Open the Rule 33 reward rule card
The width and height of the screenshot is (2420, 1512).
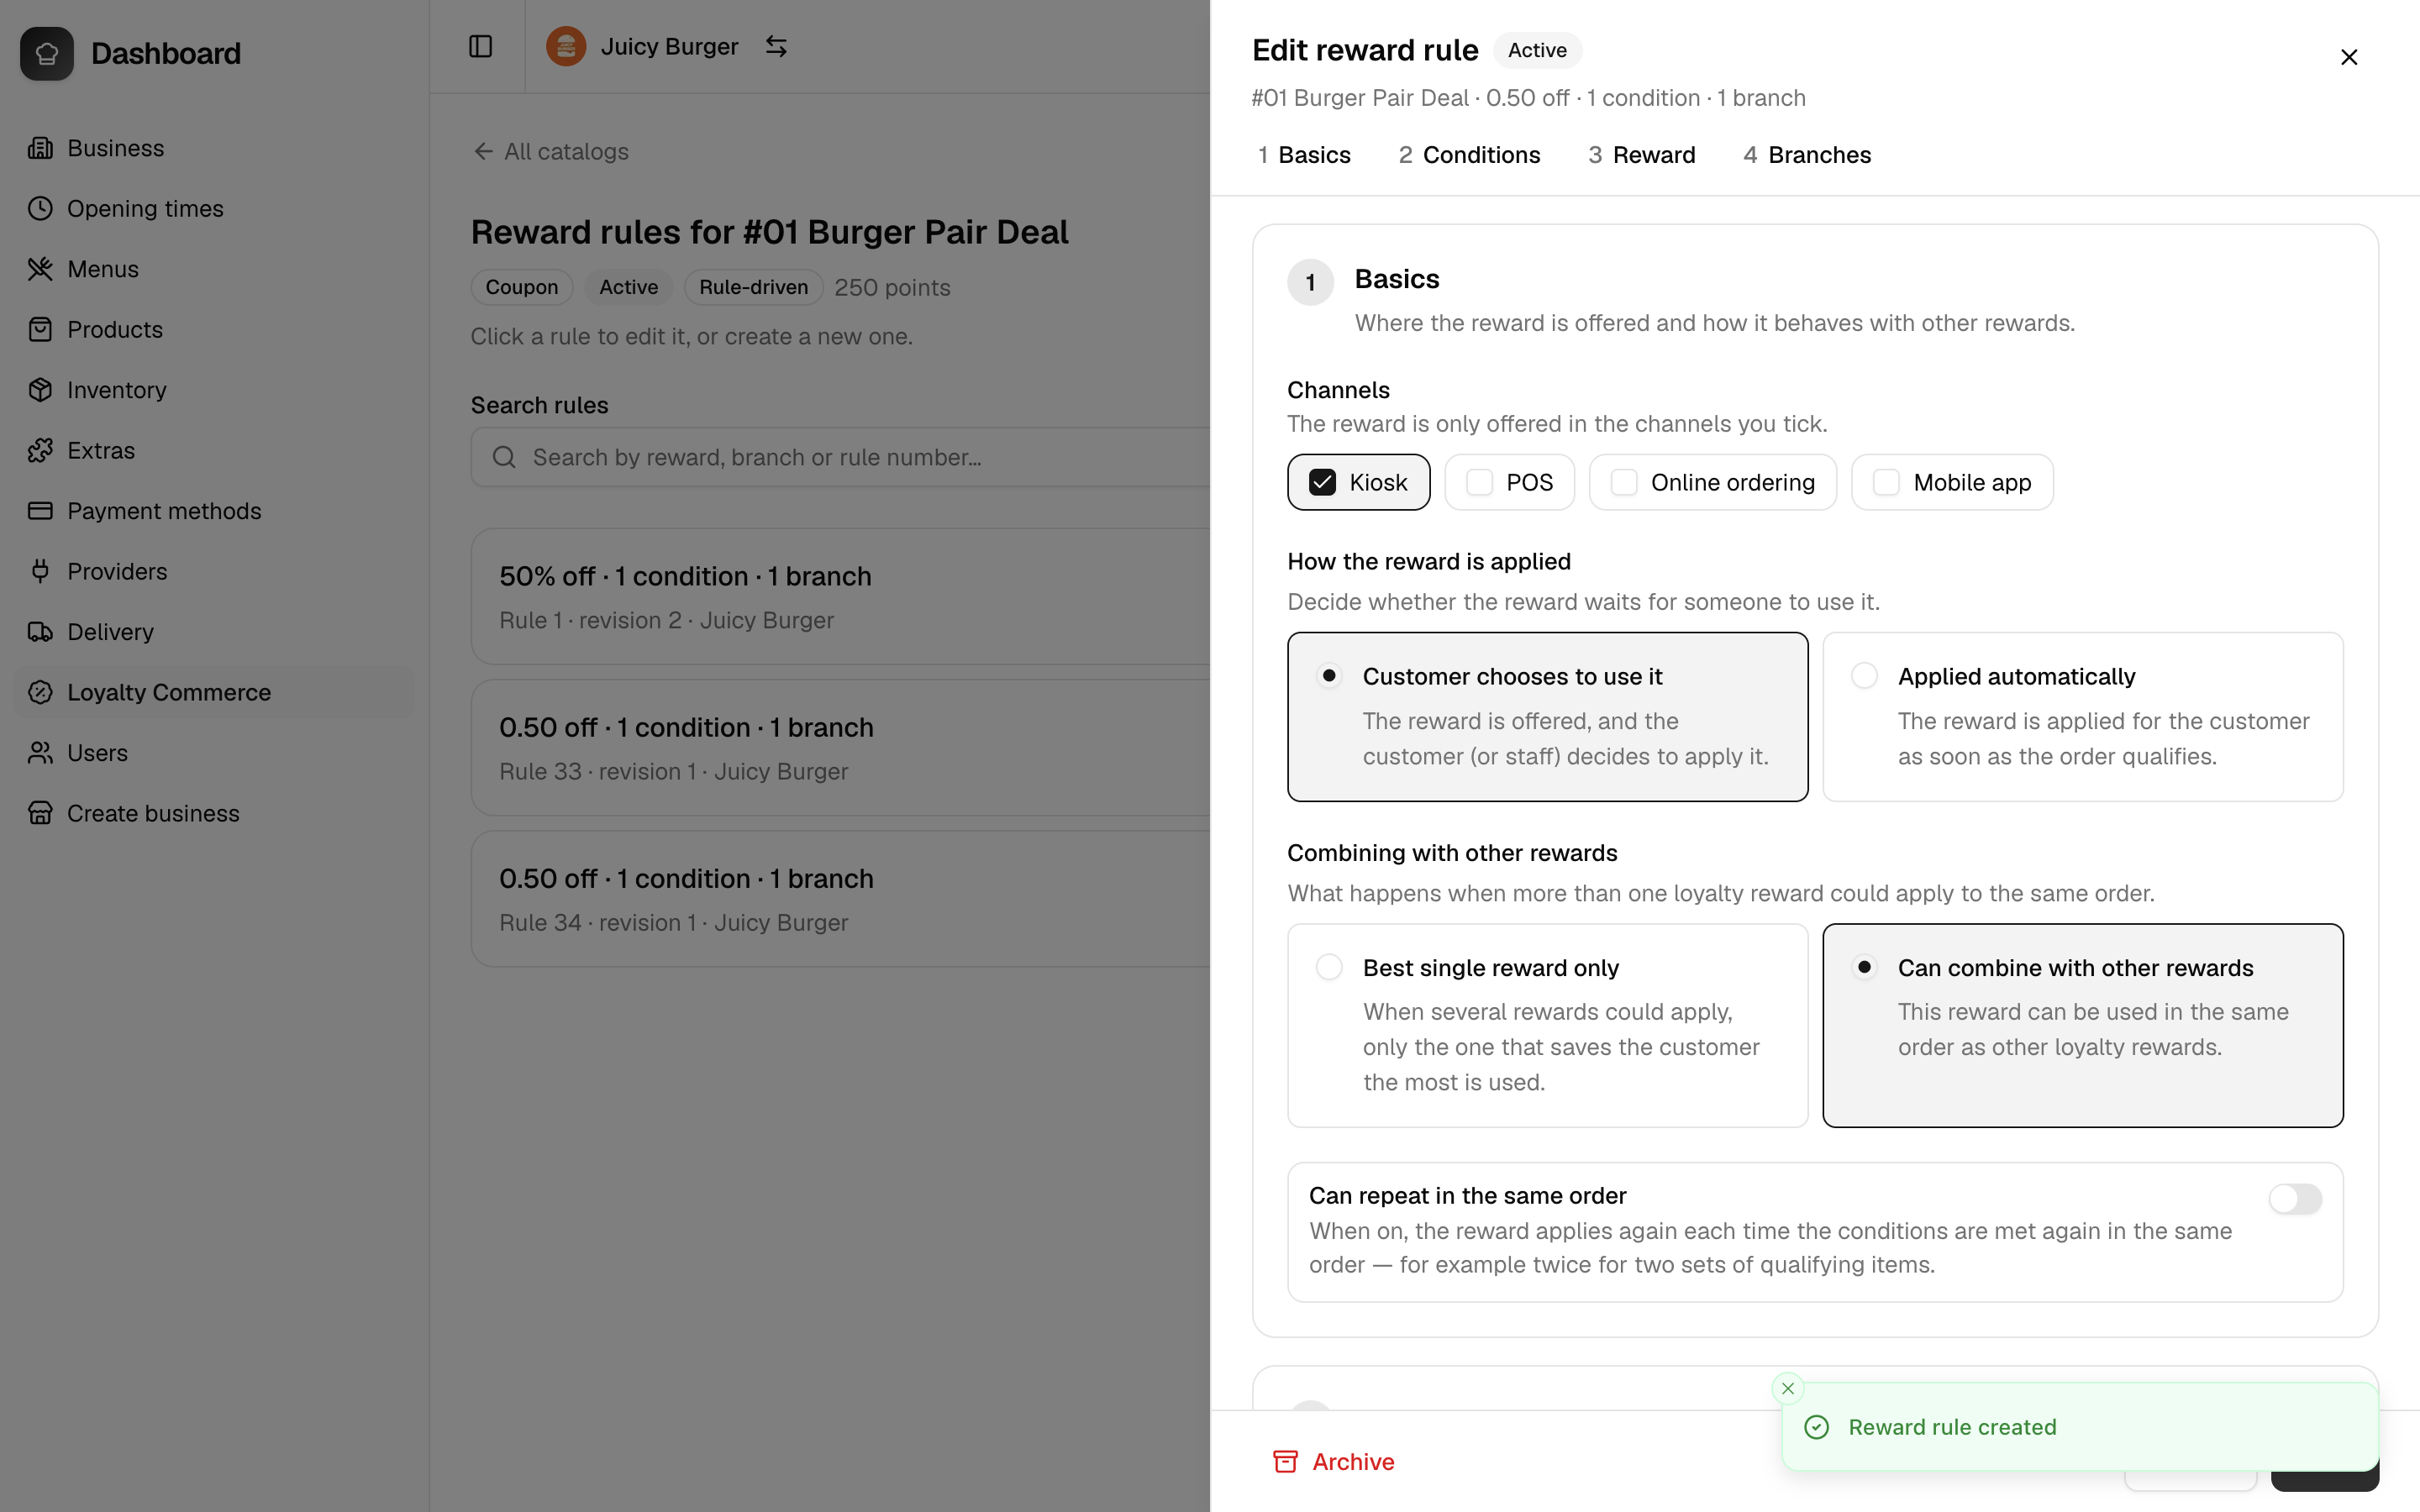(x=841, y=748)
